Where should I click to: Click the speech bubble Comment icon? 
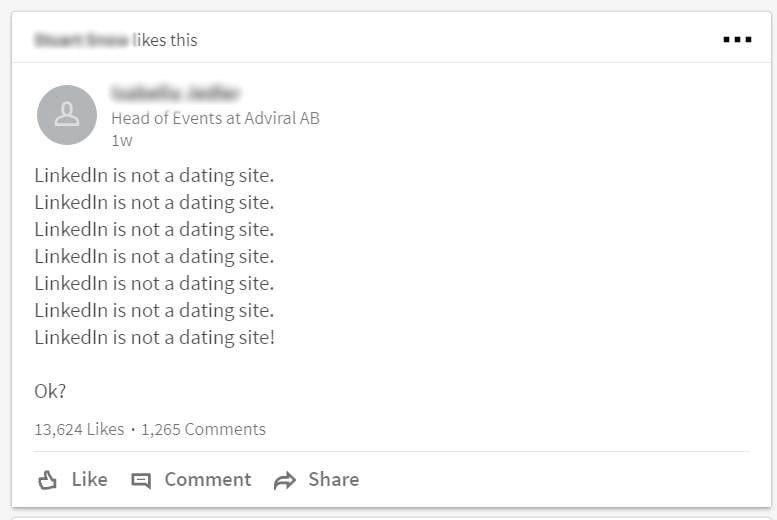pos(141,480)
